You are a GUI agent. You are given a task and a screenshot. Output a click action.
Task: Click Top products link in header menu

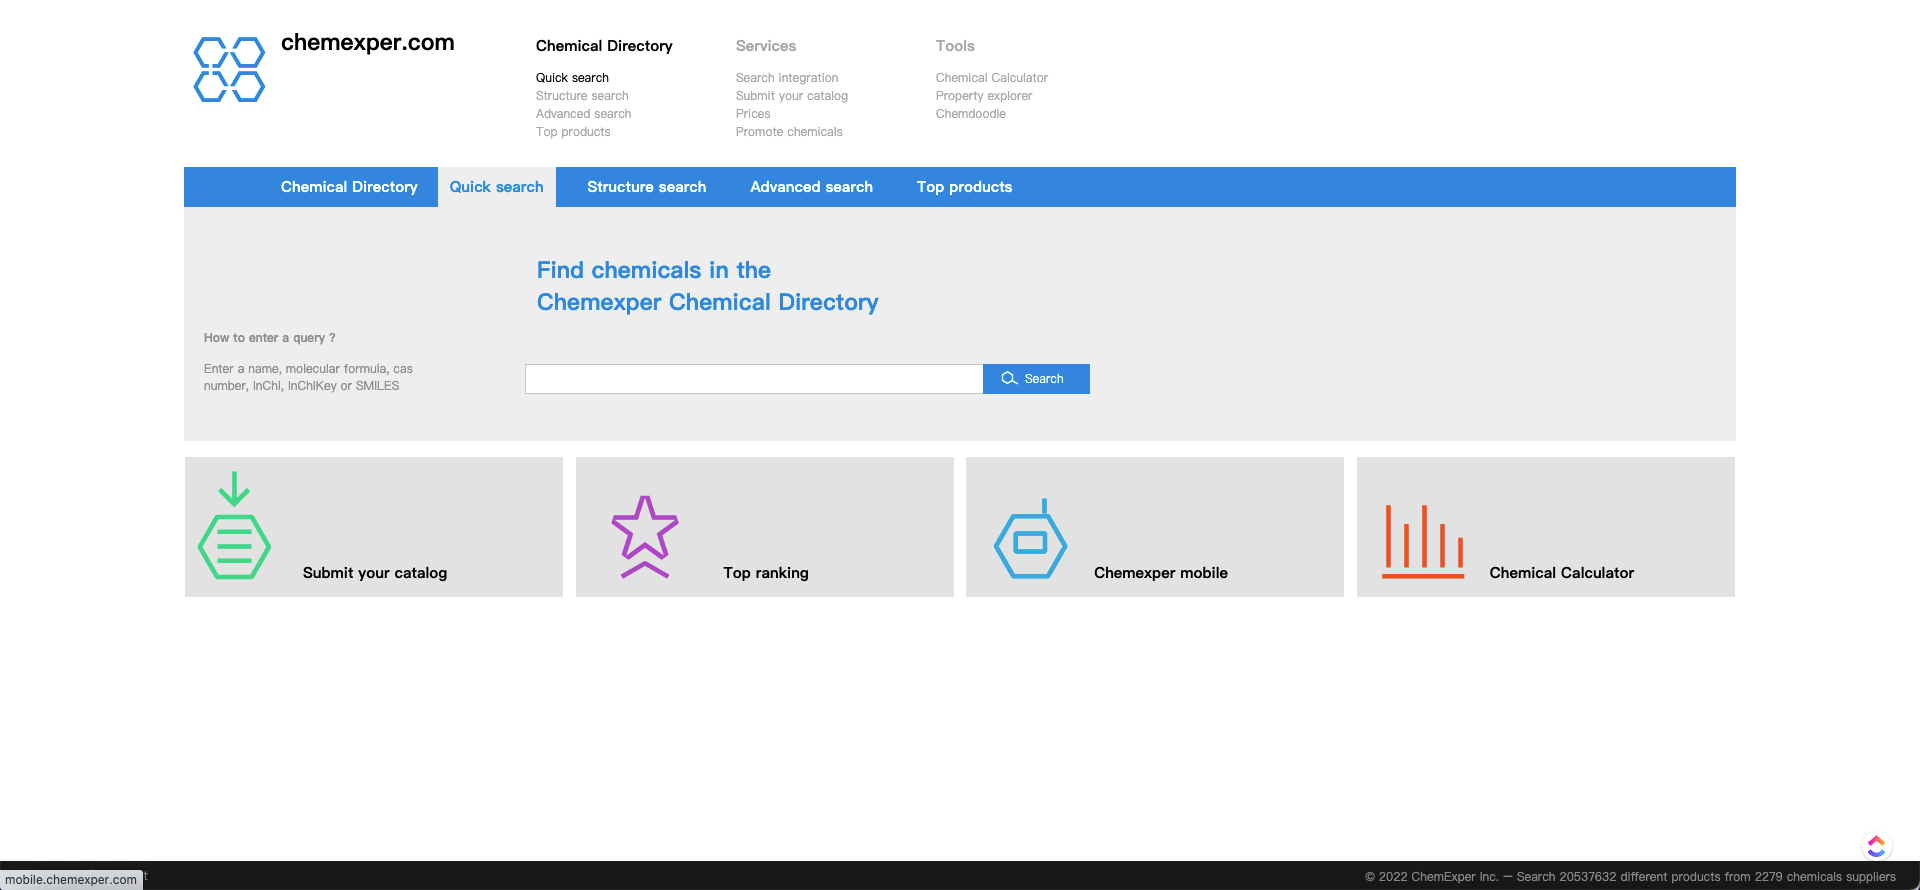pos(573,132)
